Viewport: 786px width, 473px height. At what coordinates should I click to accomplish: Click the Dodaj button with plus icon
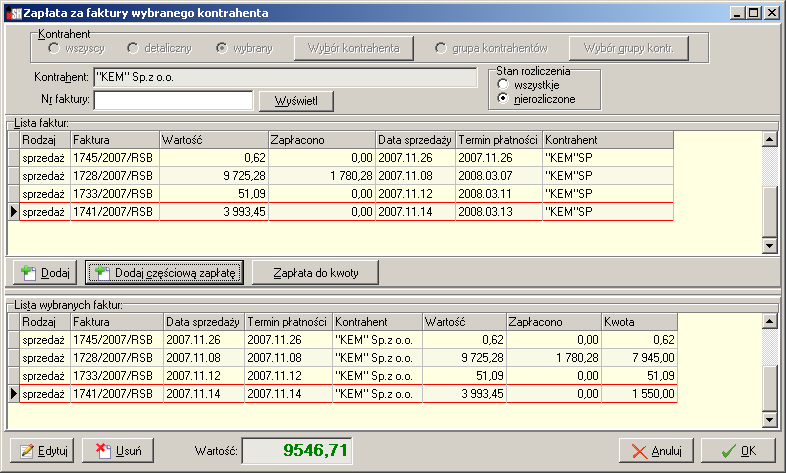pos(45,273)
